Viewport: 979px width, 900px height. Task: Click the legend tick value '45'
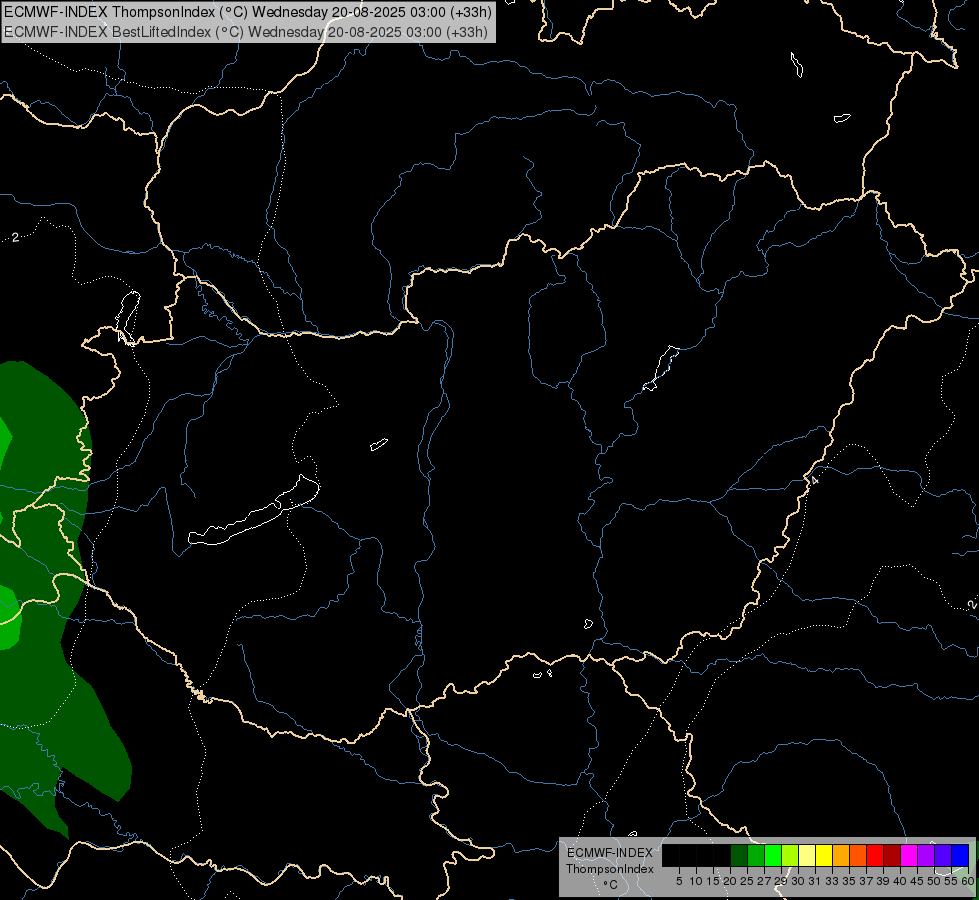pyautogui.click(x=917, y=881)
